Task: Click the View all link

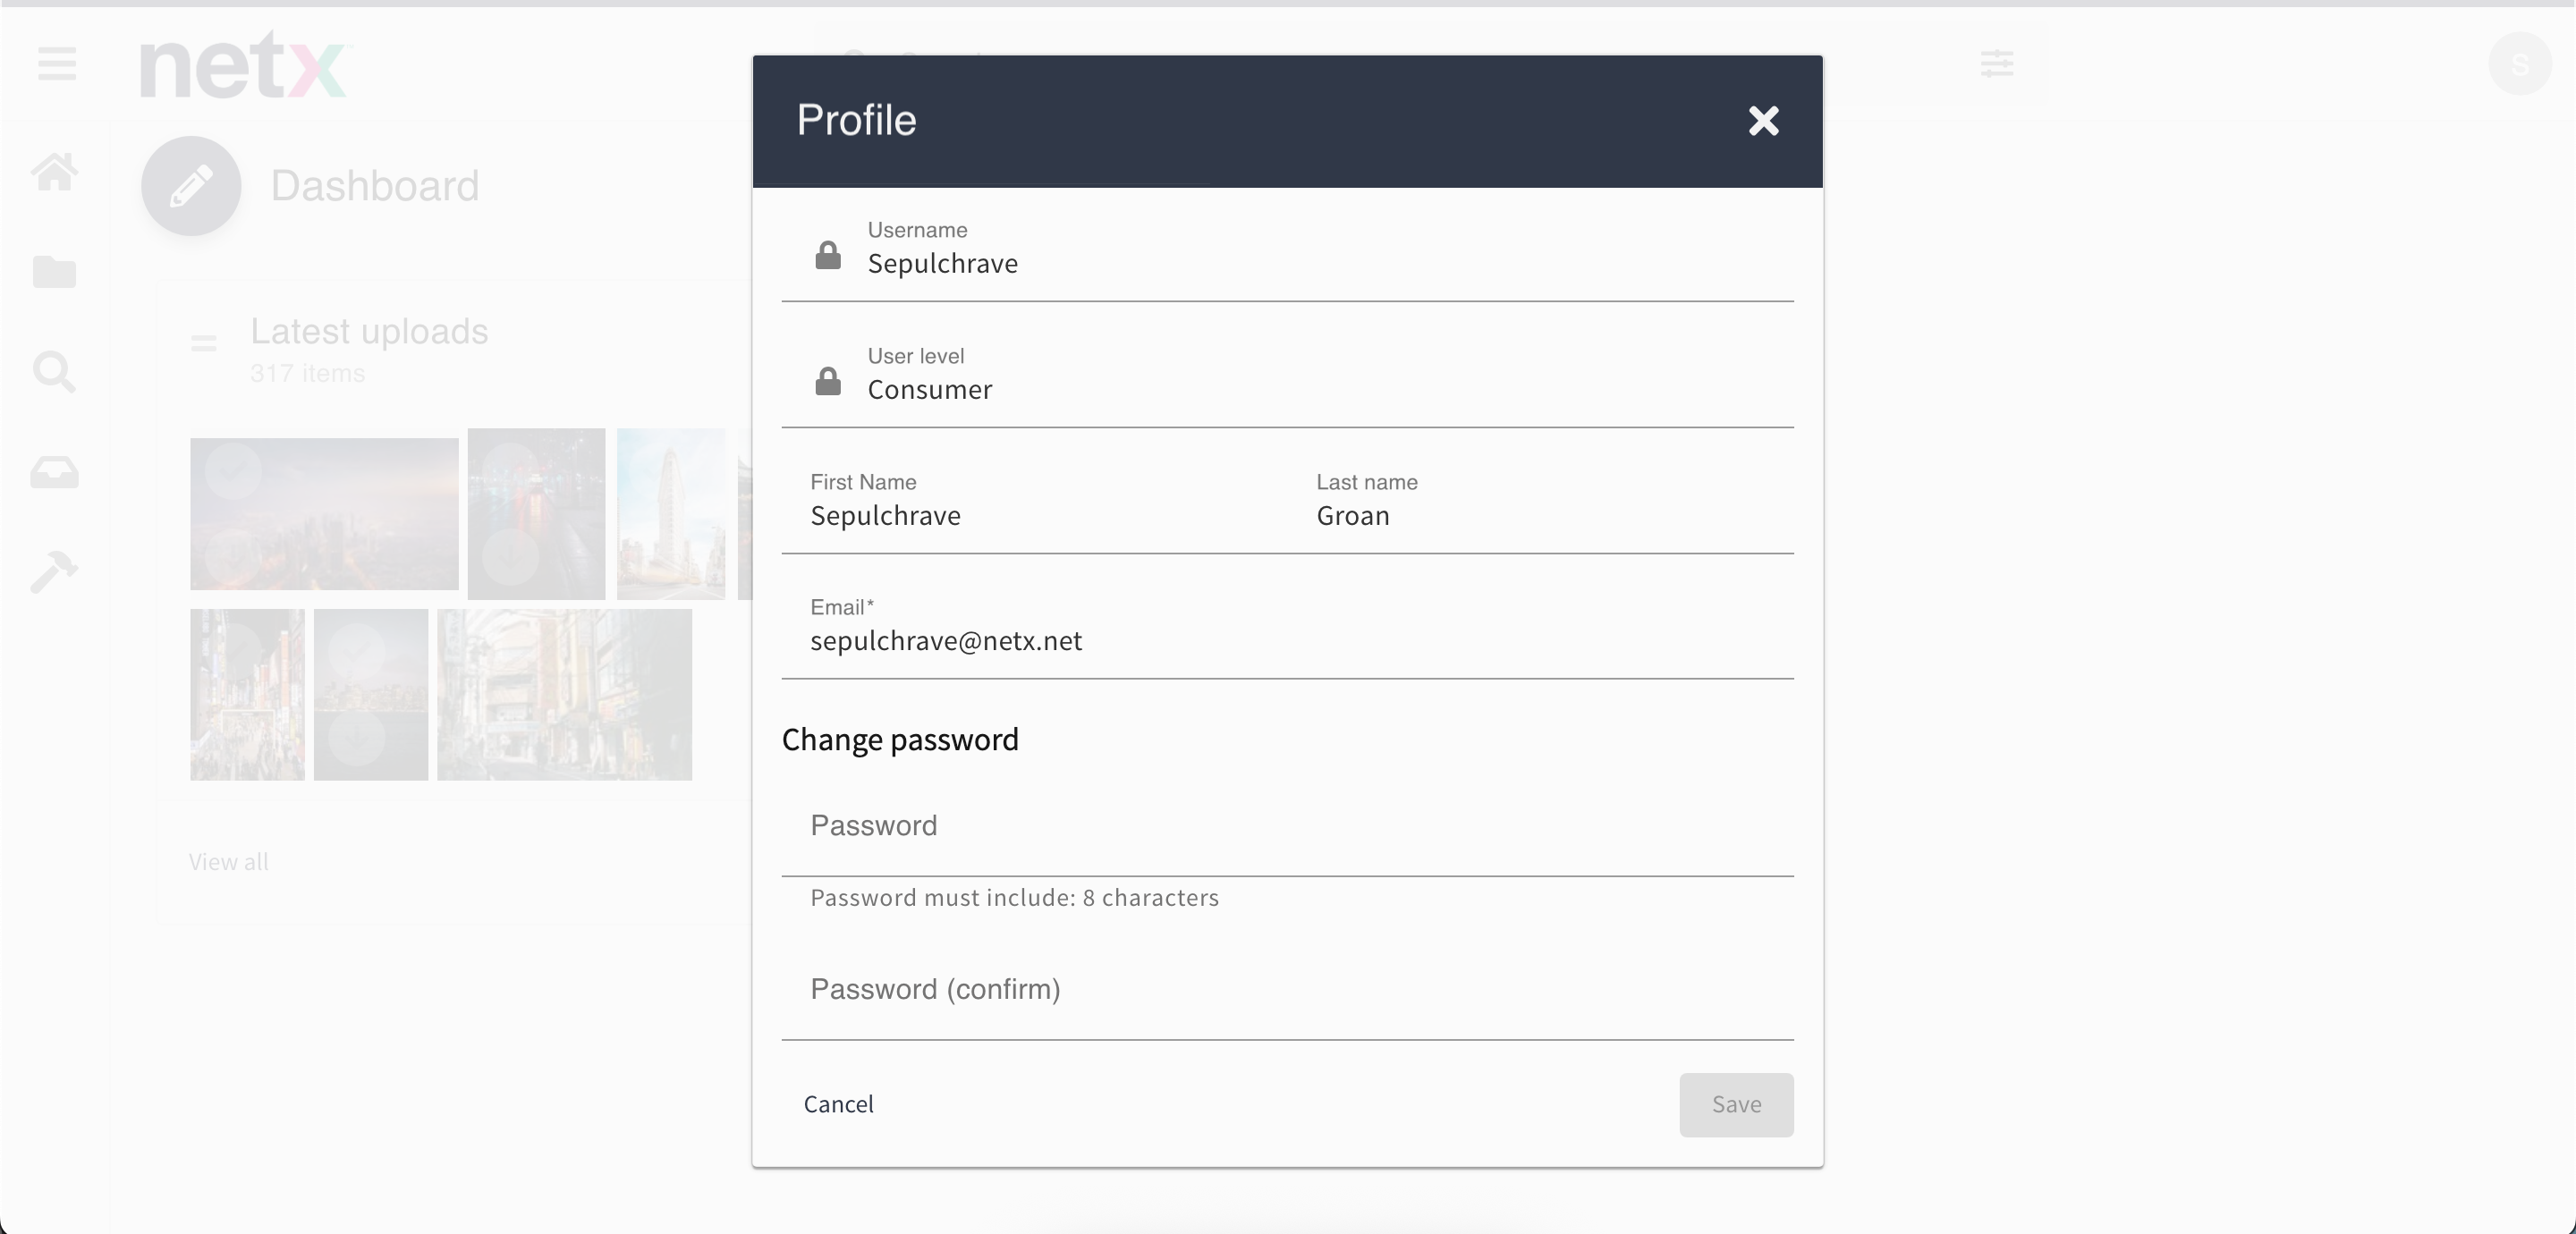Action: (x=229, y=862)
